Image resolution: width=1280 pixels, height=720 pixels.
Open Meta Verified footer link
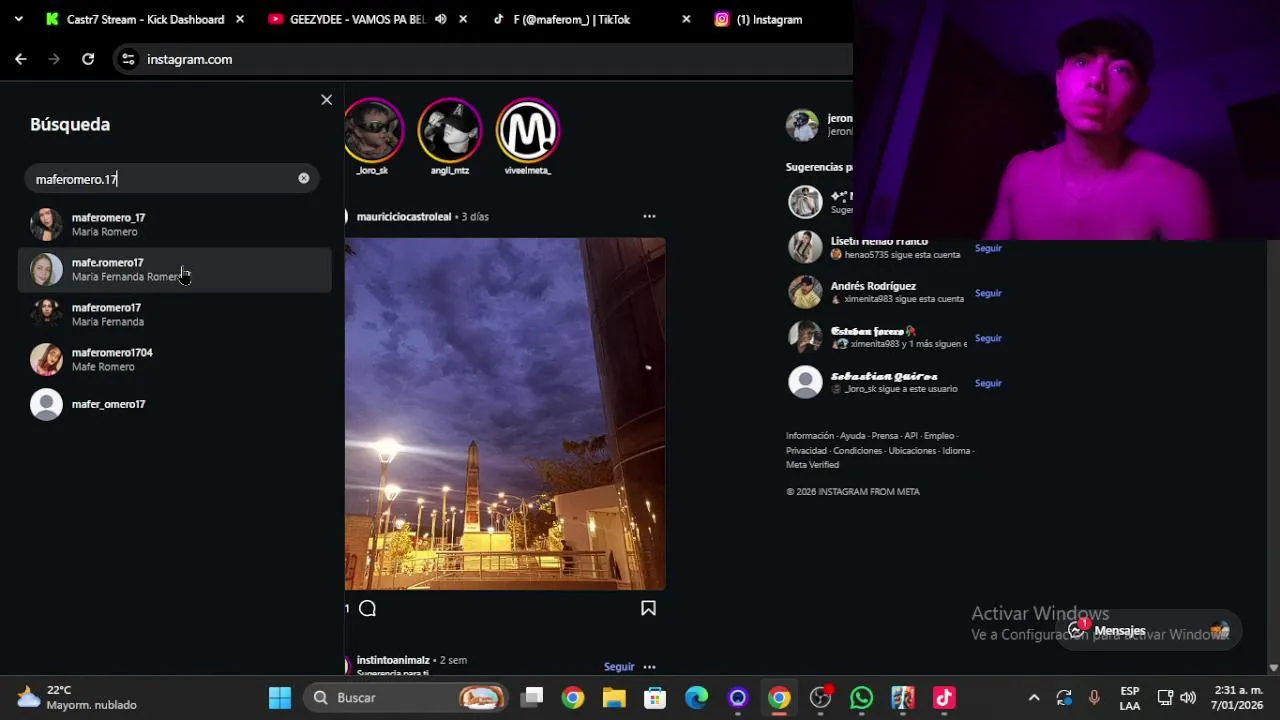click(x=812, y=465)
